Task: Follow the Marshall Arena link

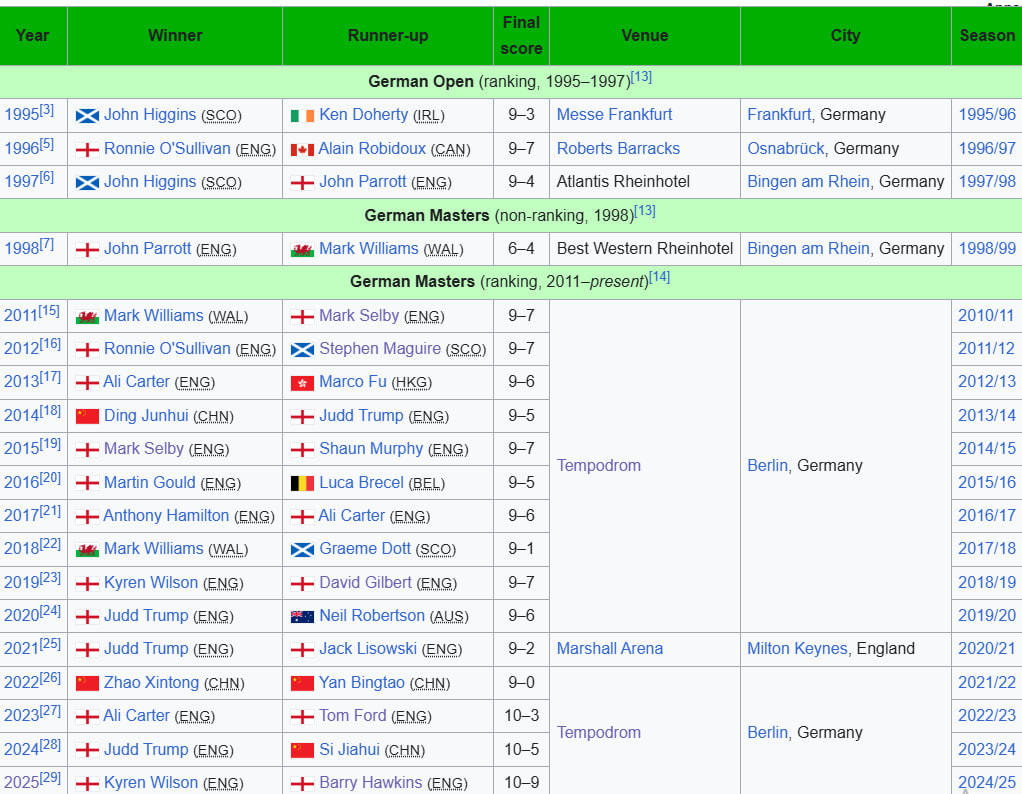Action: pyautogui.click(x=609, y=649)
